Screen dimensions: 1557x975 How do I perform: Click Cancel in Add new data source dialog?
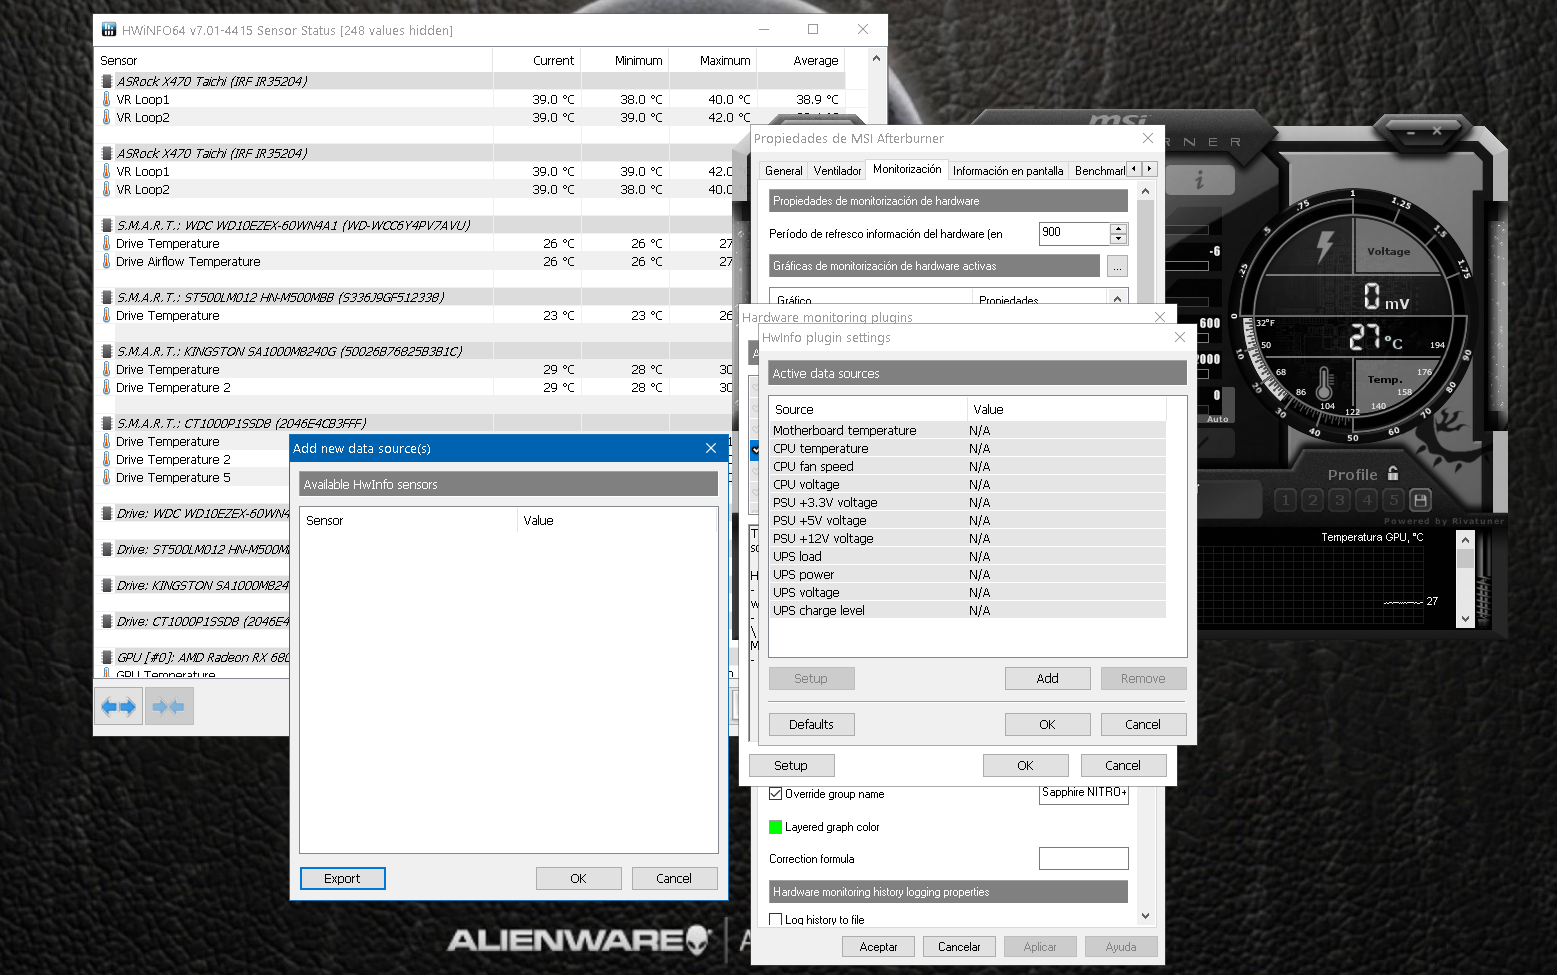click(x=674, y=878)
